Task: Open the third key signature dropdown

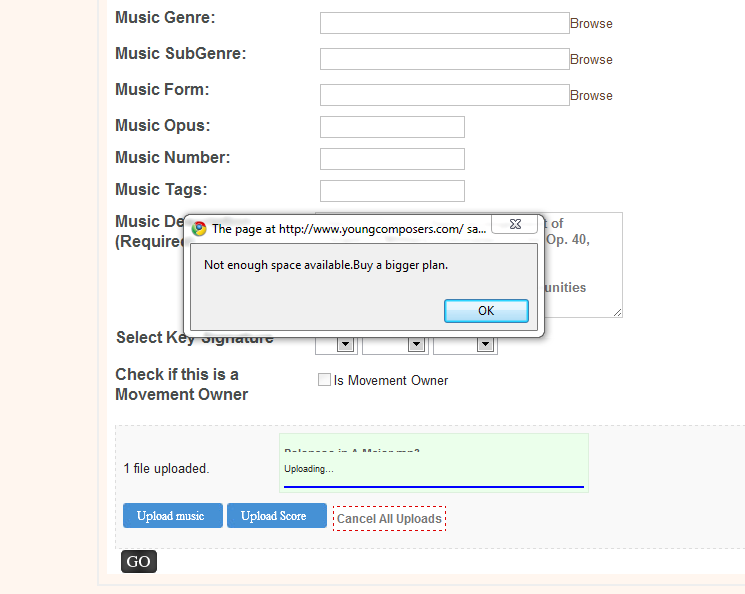Action: click(x=485, y=344)
